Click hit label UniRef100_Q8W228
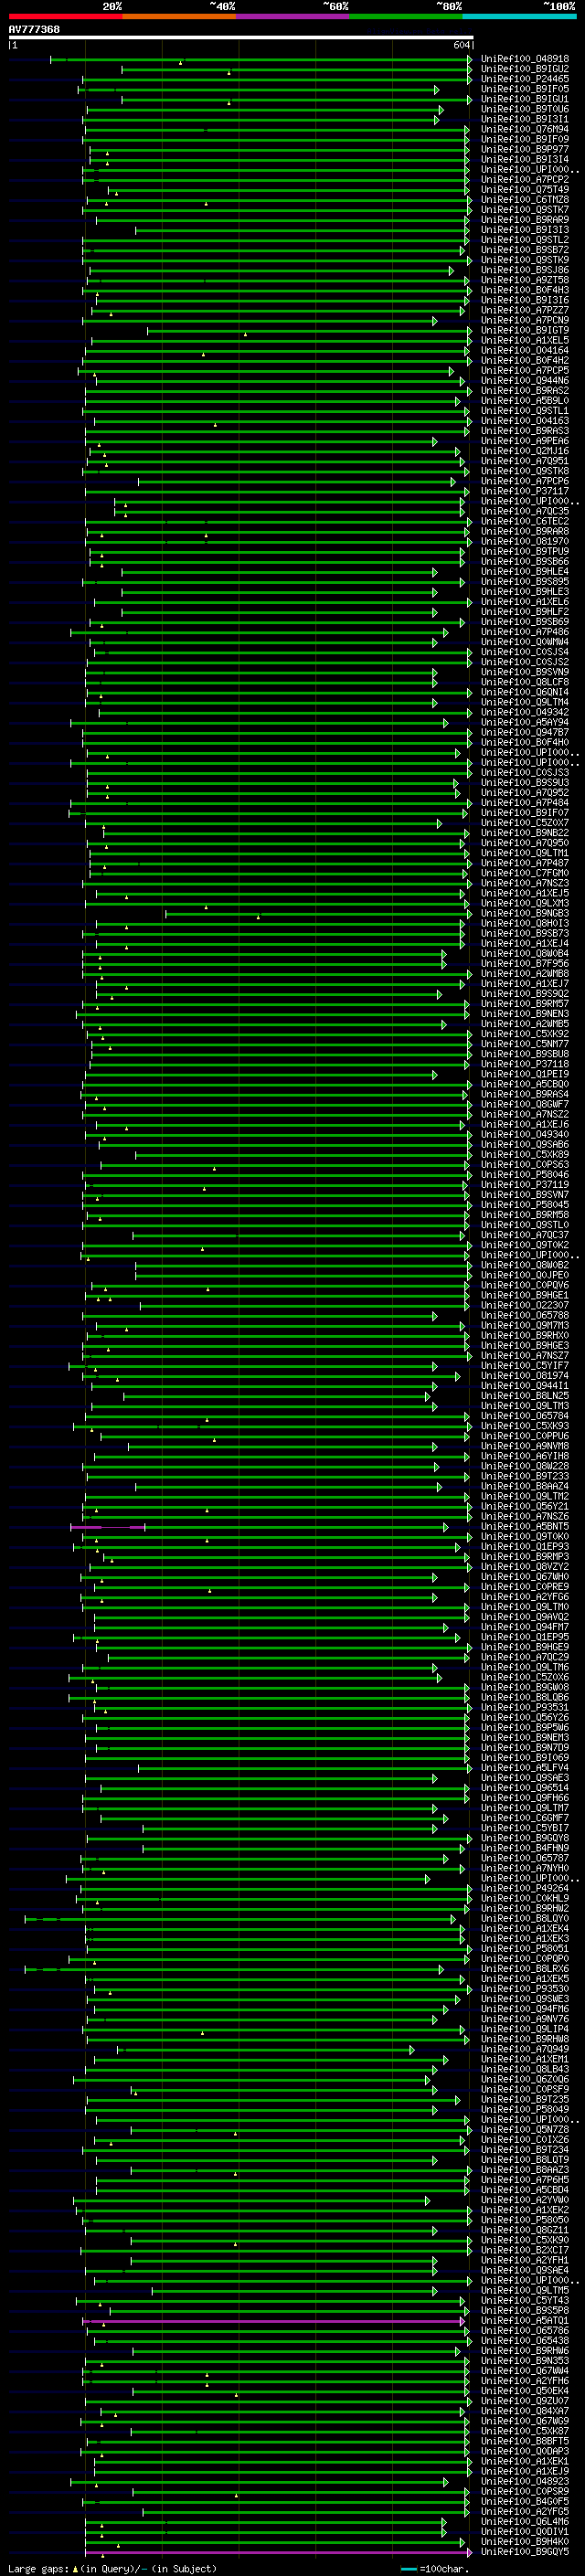 coord(525,1466)
